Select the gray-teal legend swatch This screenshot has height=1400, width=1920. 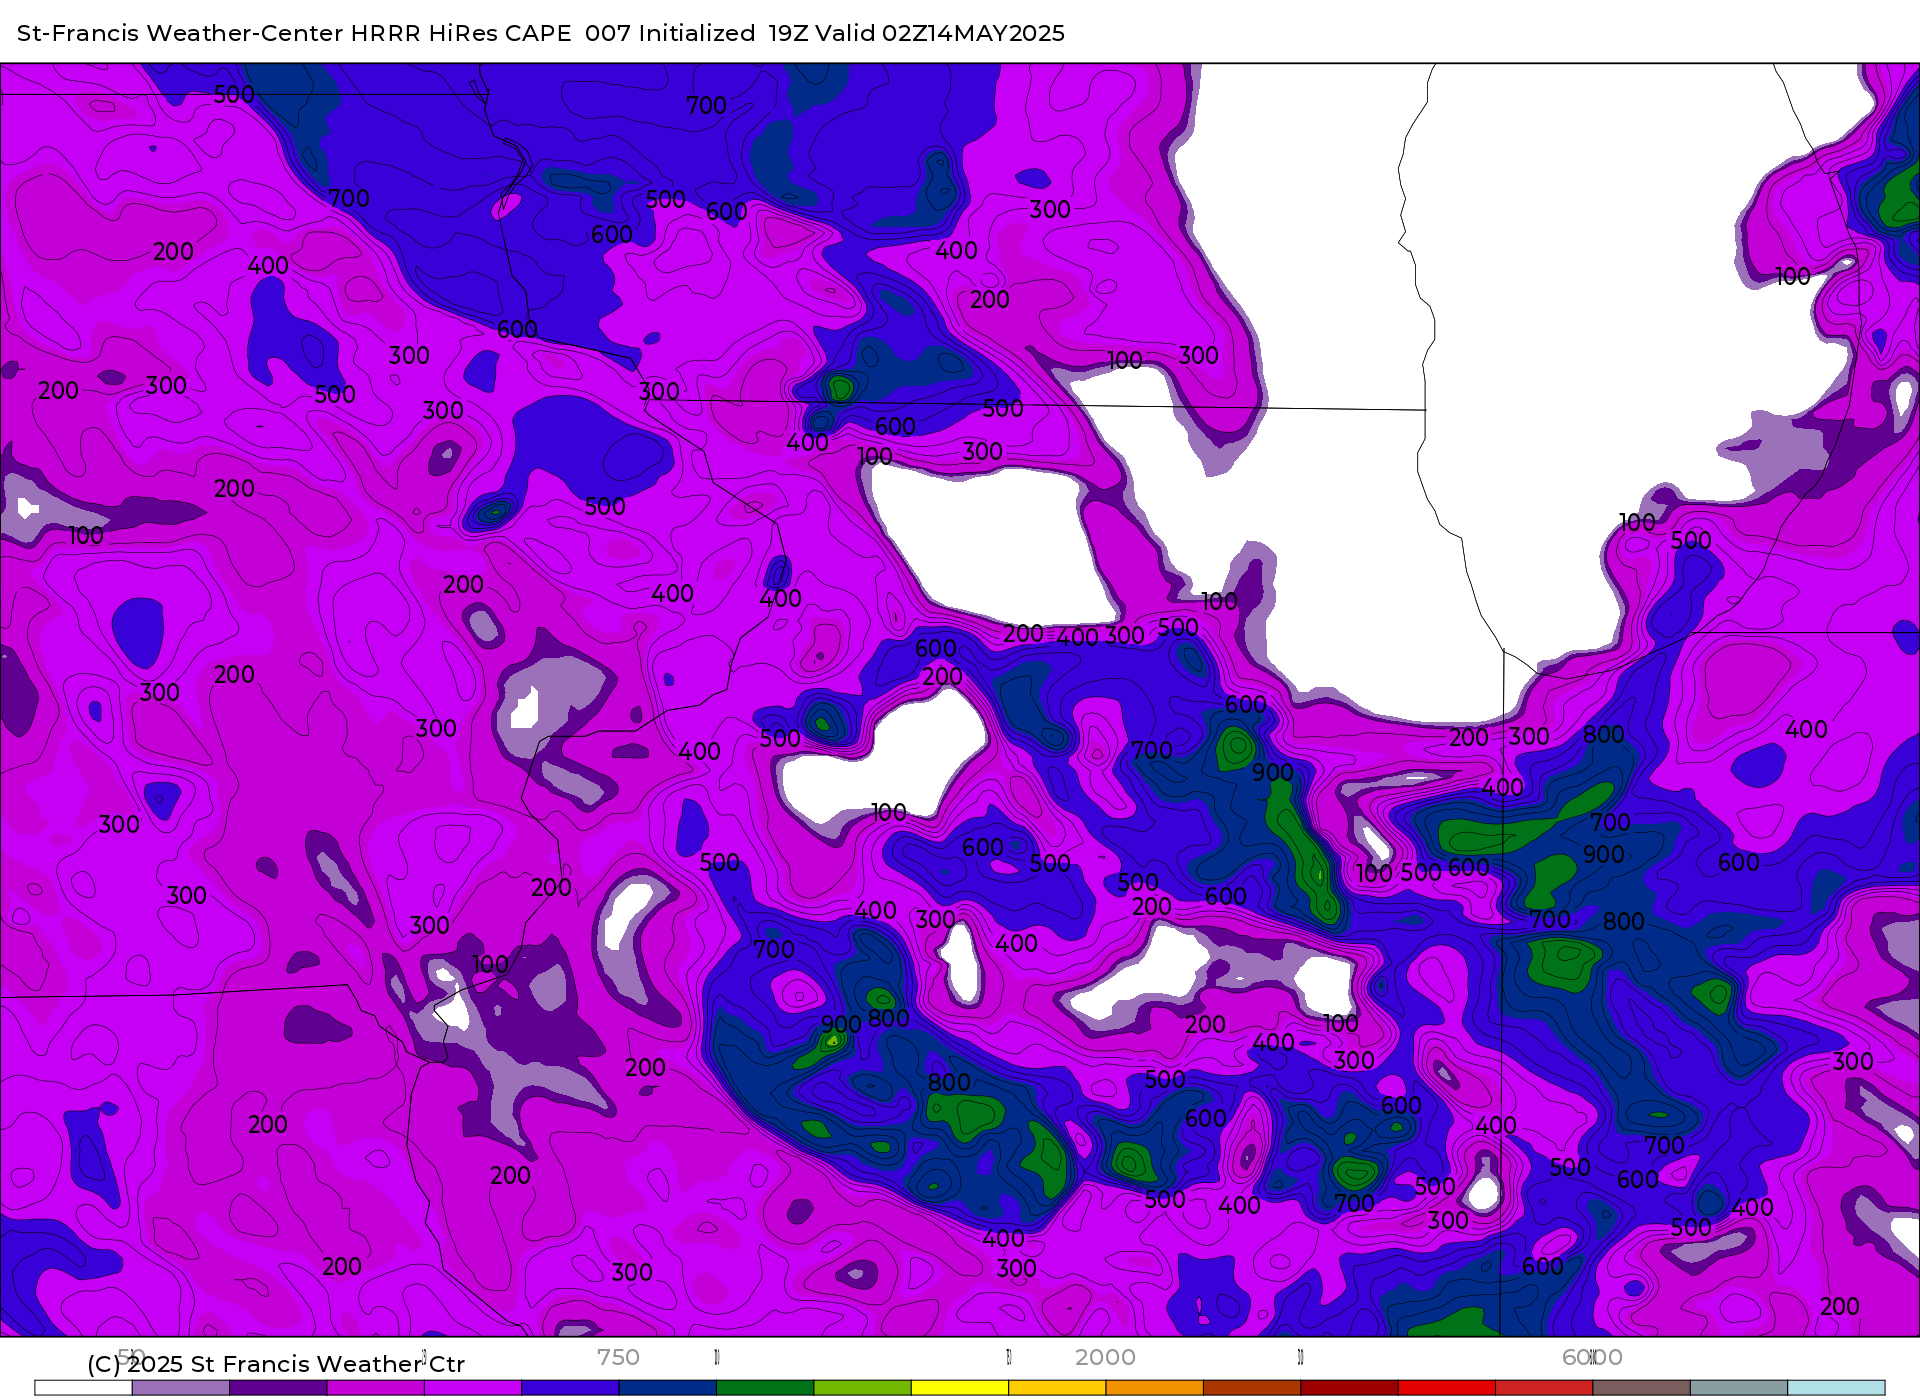click(x=1739, y=1388)
